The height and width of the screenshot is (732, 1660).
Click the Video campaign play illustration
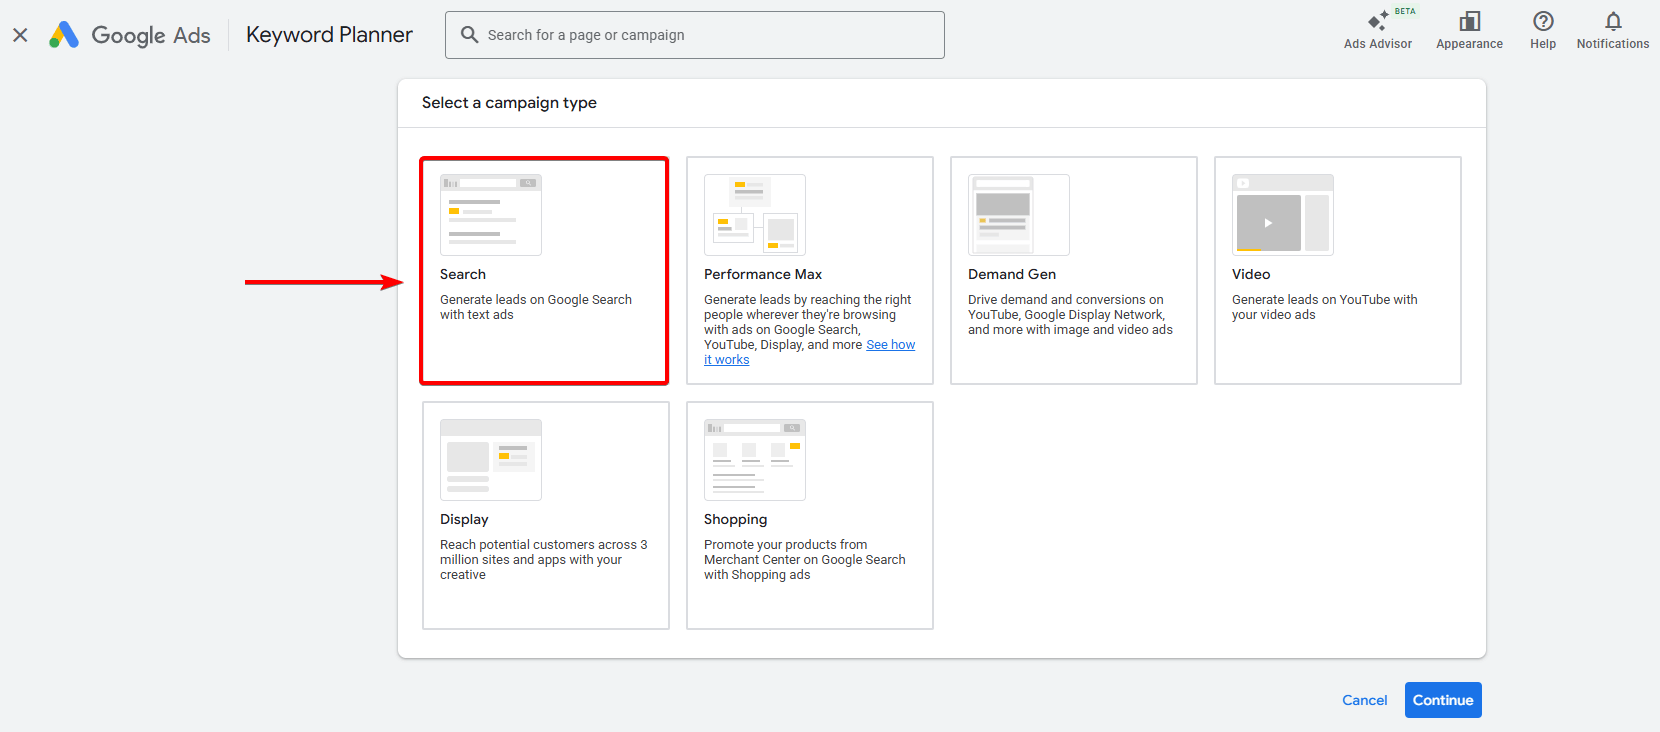(x=1268, y=223)
